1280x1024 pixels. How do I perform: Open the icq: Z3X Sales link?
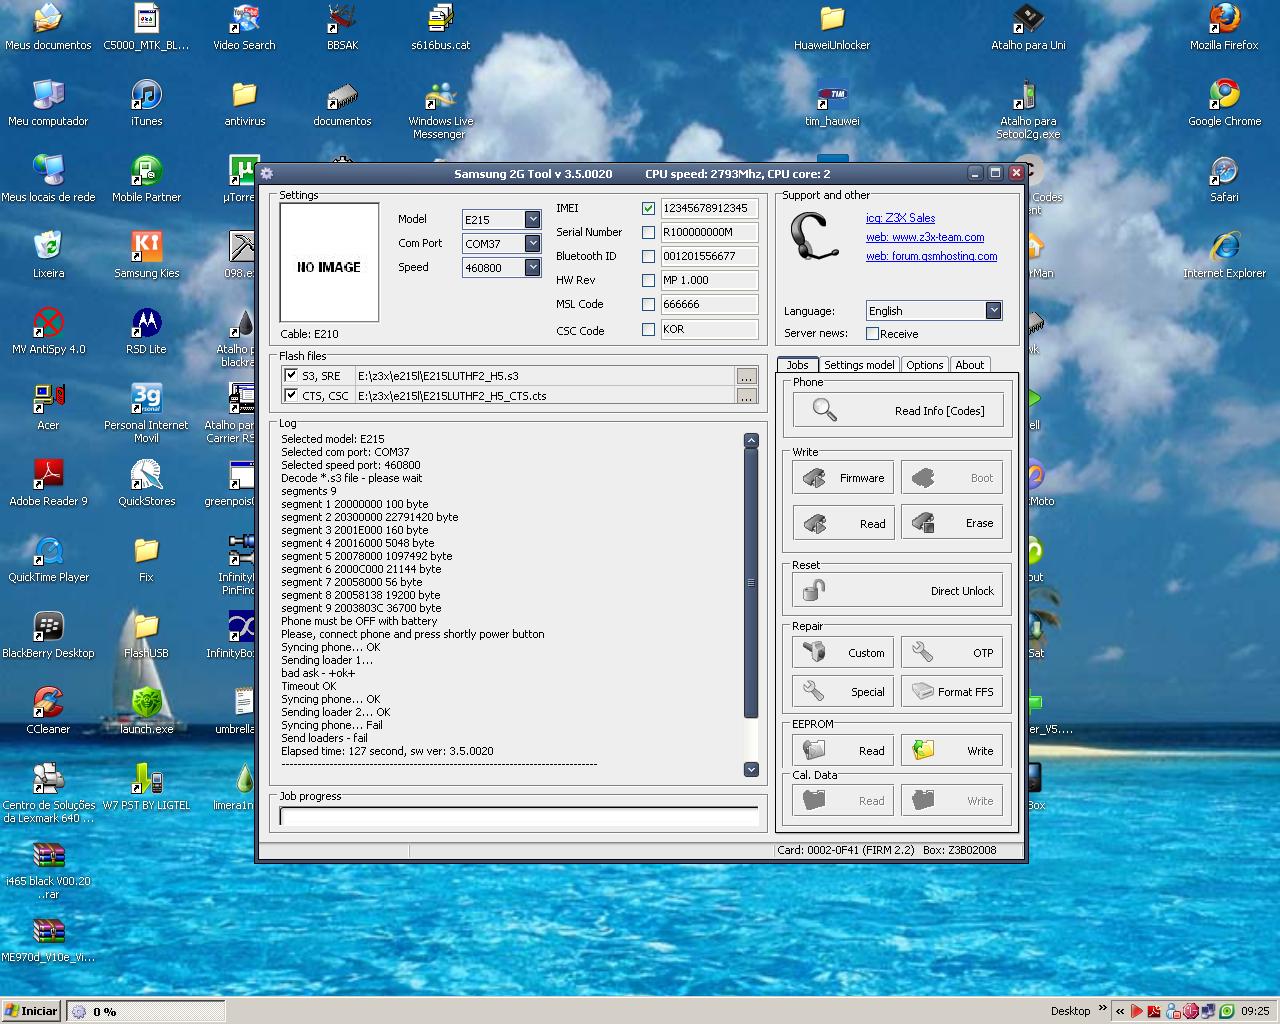[x=901, y=218]
